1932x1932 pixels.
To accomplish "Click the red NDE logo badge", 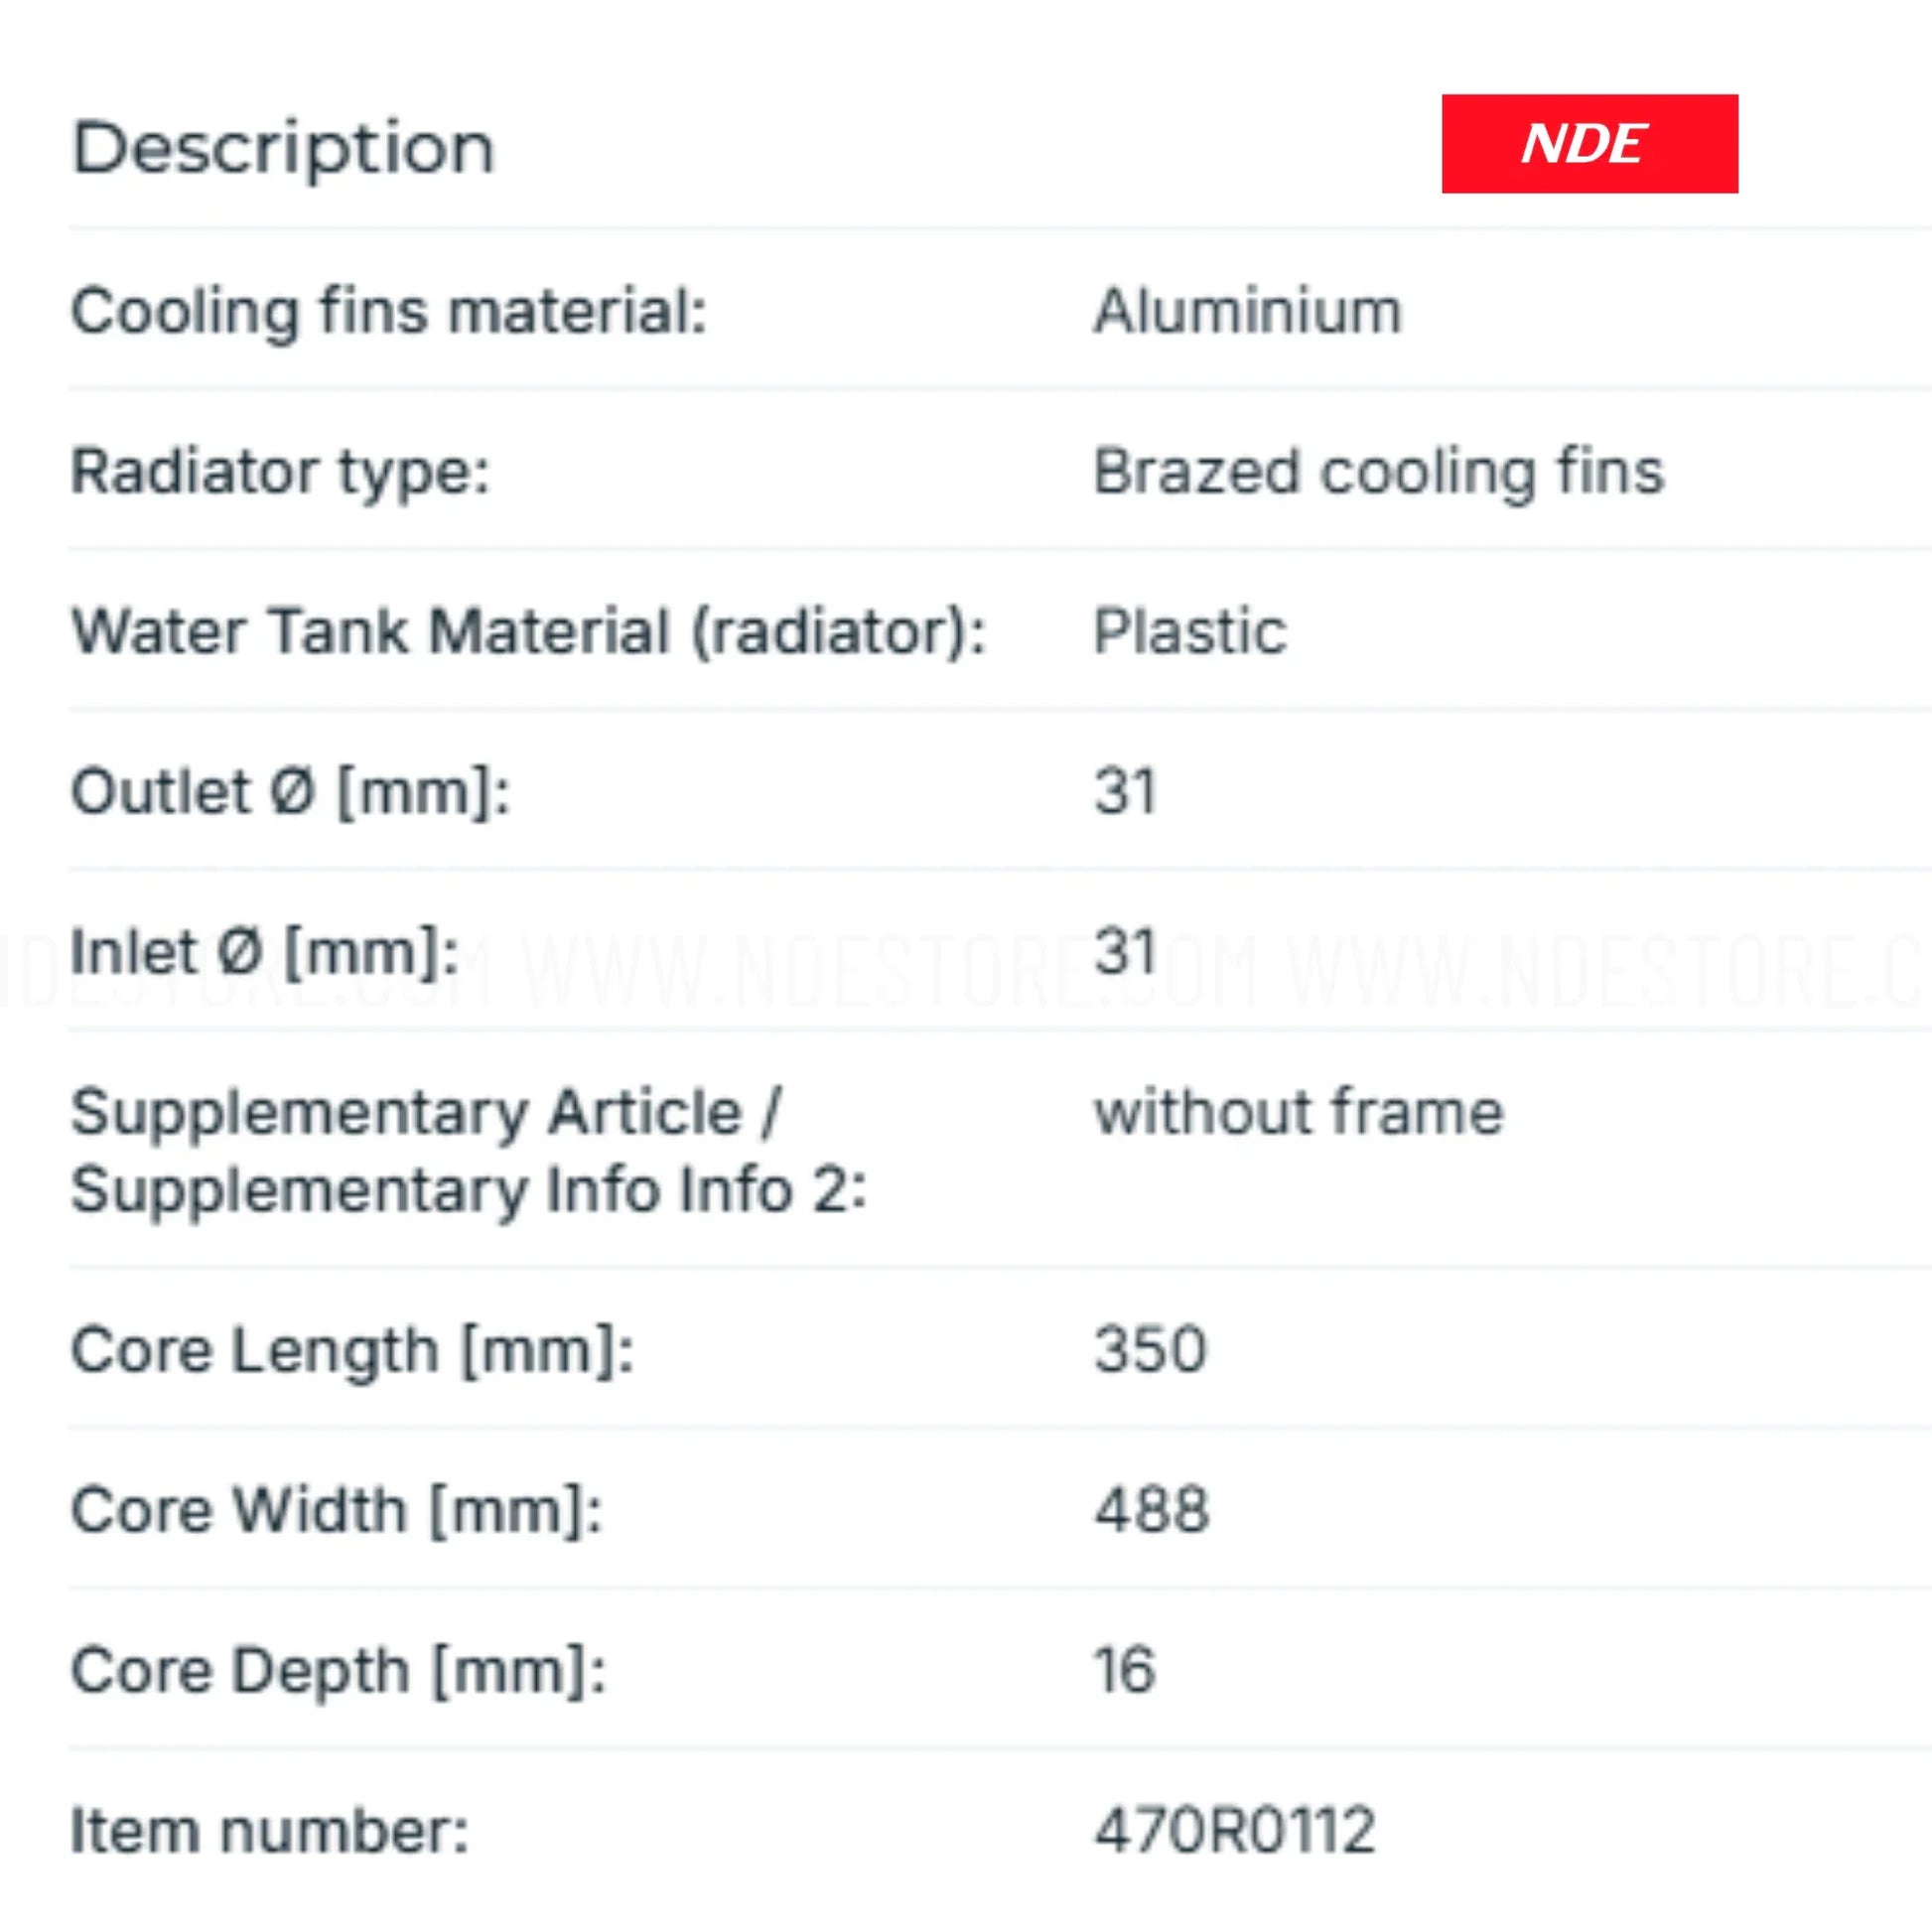I will click(1590, 144).
